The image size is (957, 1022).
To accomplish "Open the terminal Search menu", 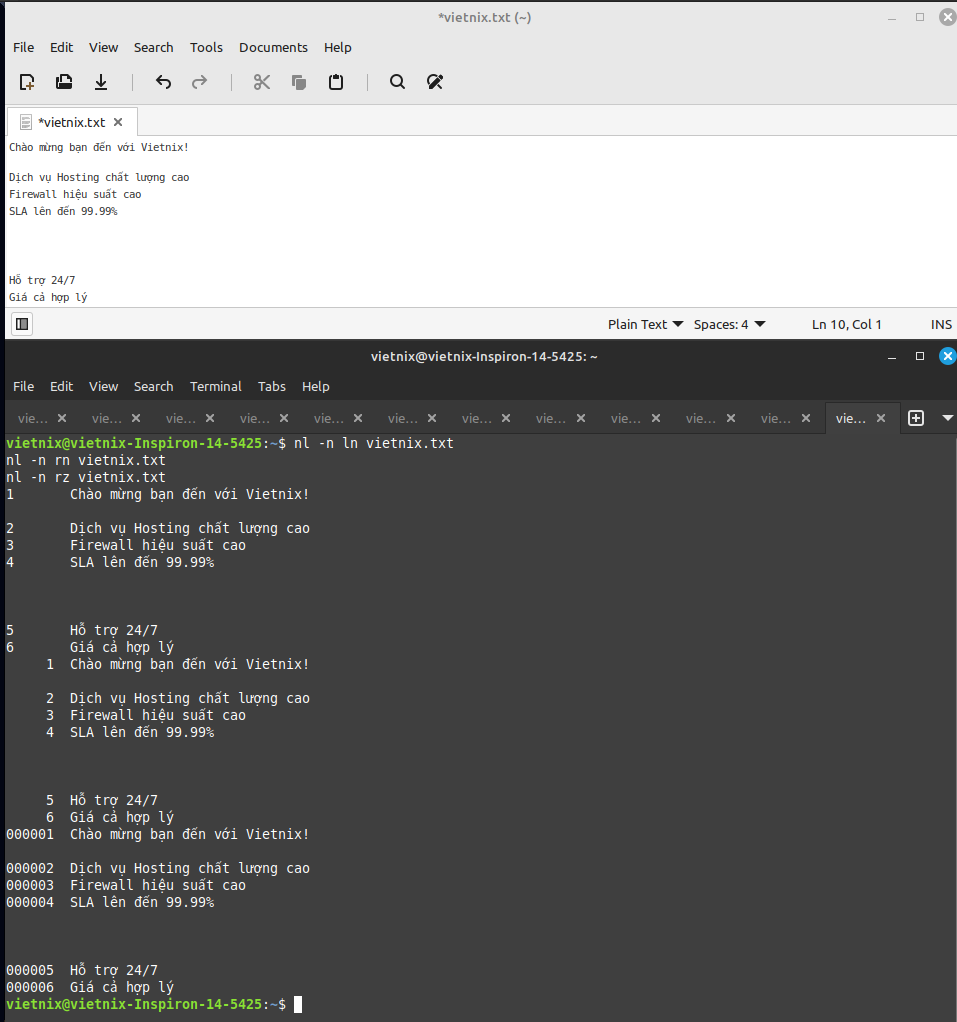I will [x=154, y=387].
